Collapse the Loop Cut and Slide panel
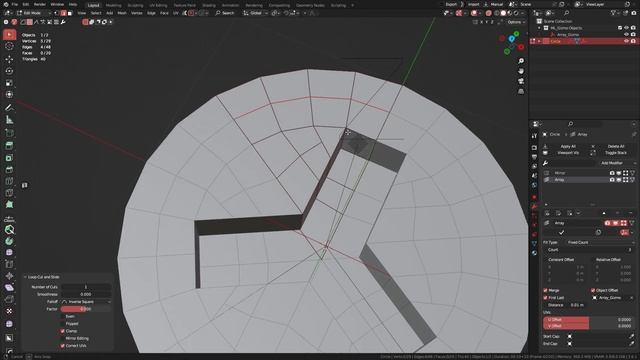 coord(25,277)
